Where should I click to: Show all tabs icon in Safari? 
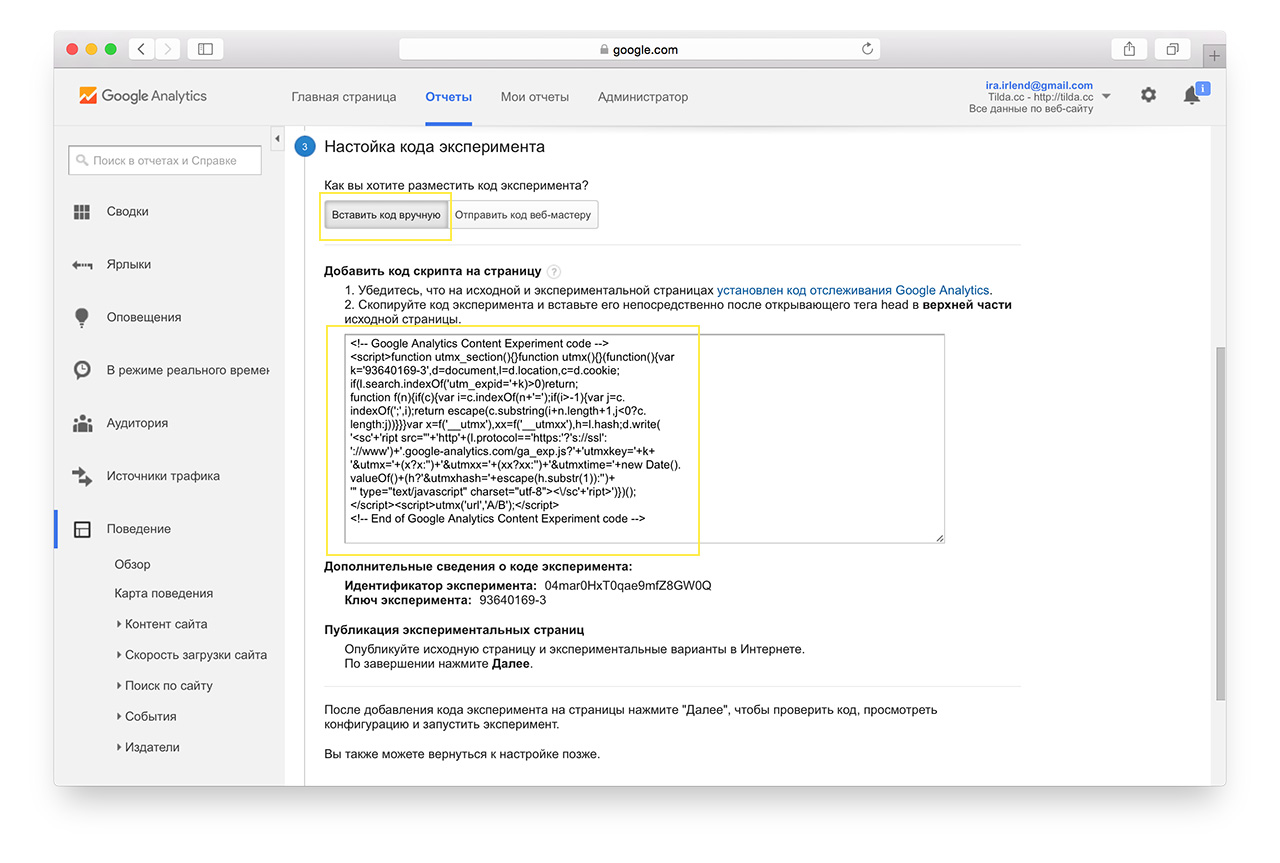(x=1172, y=48)
